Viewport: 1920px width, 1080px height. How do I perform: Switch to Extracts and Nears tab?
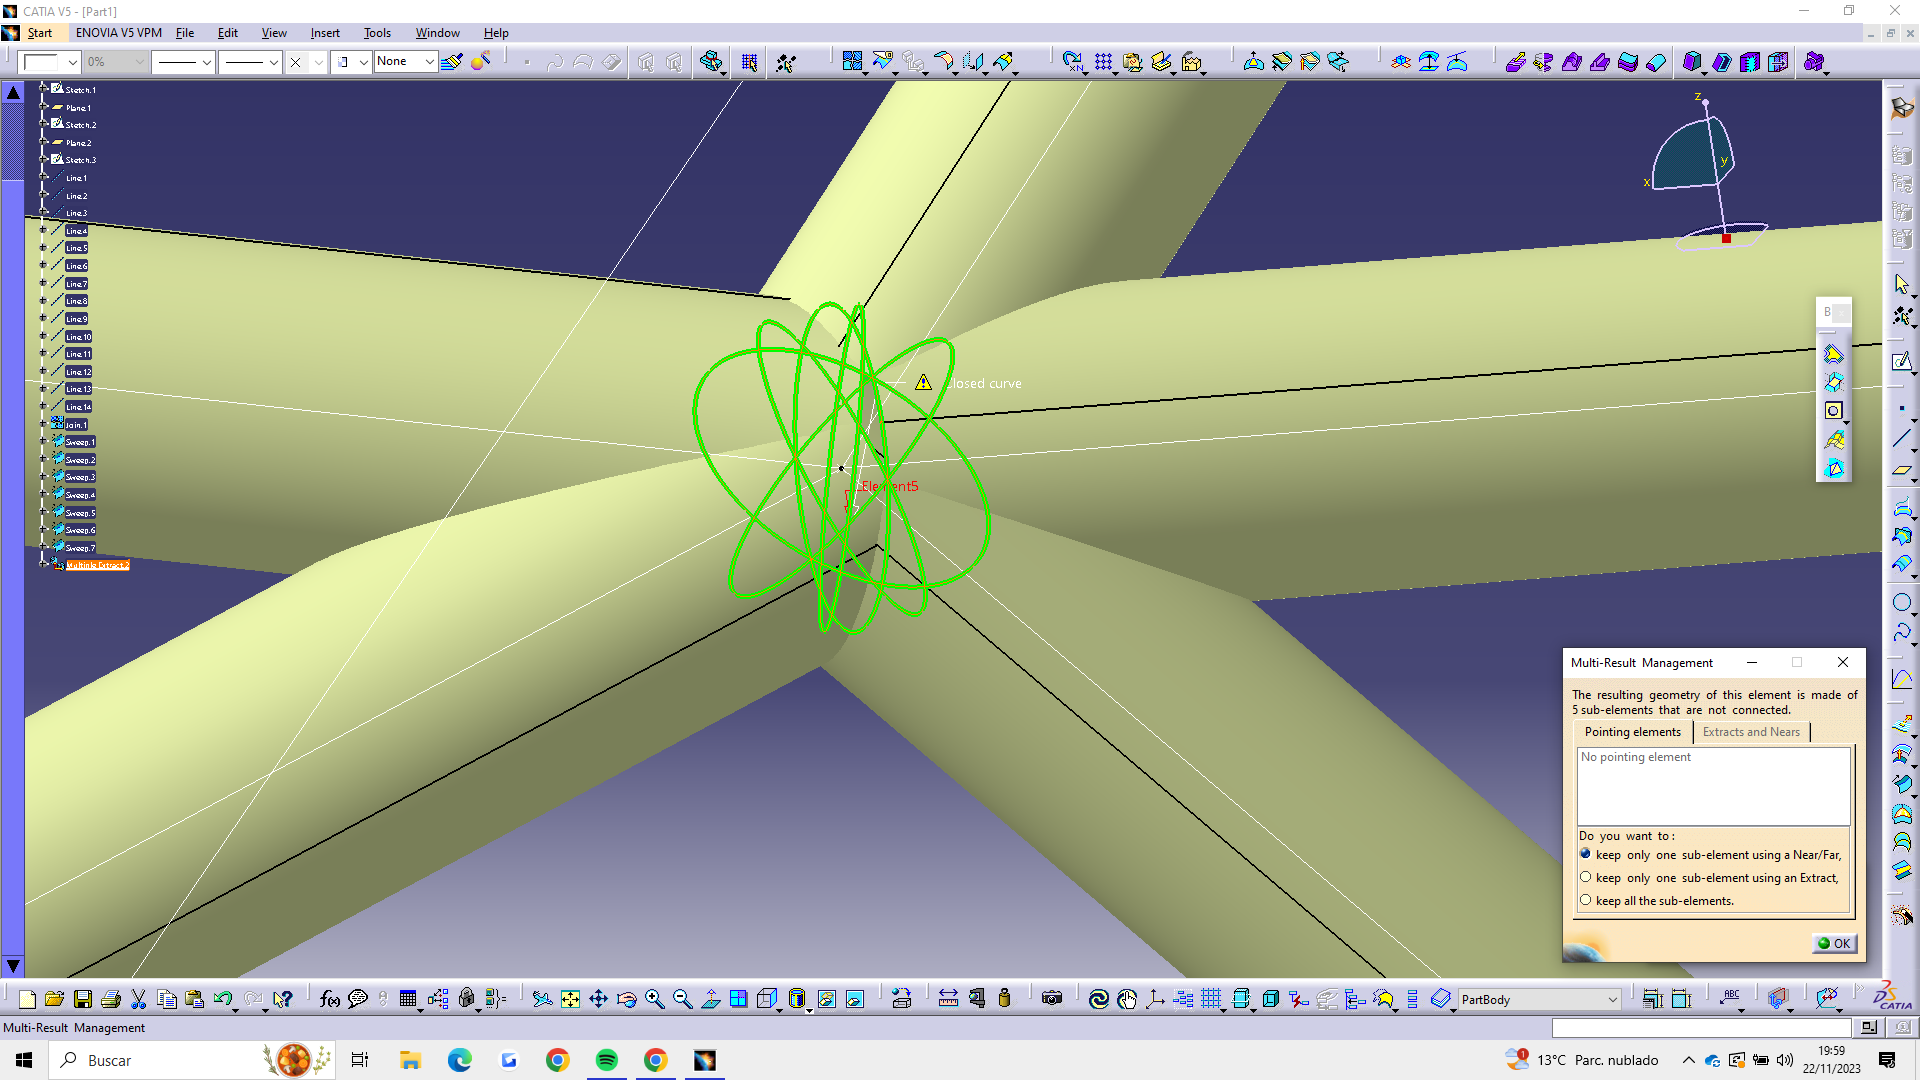pyautogui.click(x=1750, y=732)
